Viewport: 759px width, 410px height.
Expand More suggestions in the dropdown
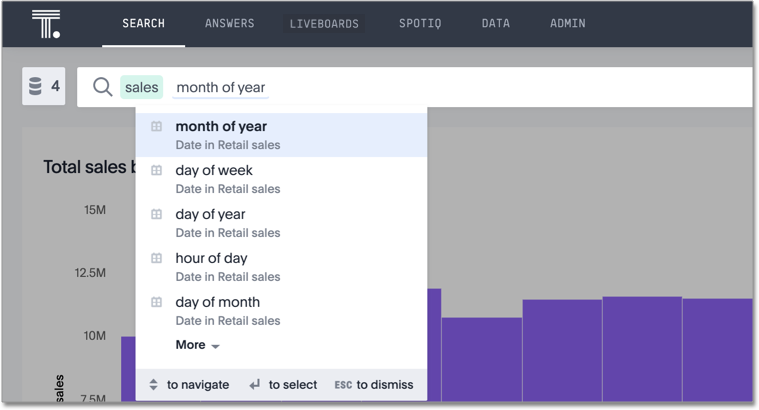pos(196,345)
